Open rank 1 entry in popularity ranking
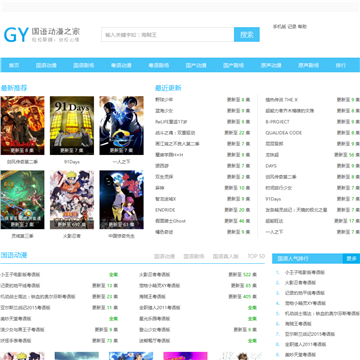The height and width of the screenshot is (360, 360). coord(304,272)
